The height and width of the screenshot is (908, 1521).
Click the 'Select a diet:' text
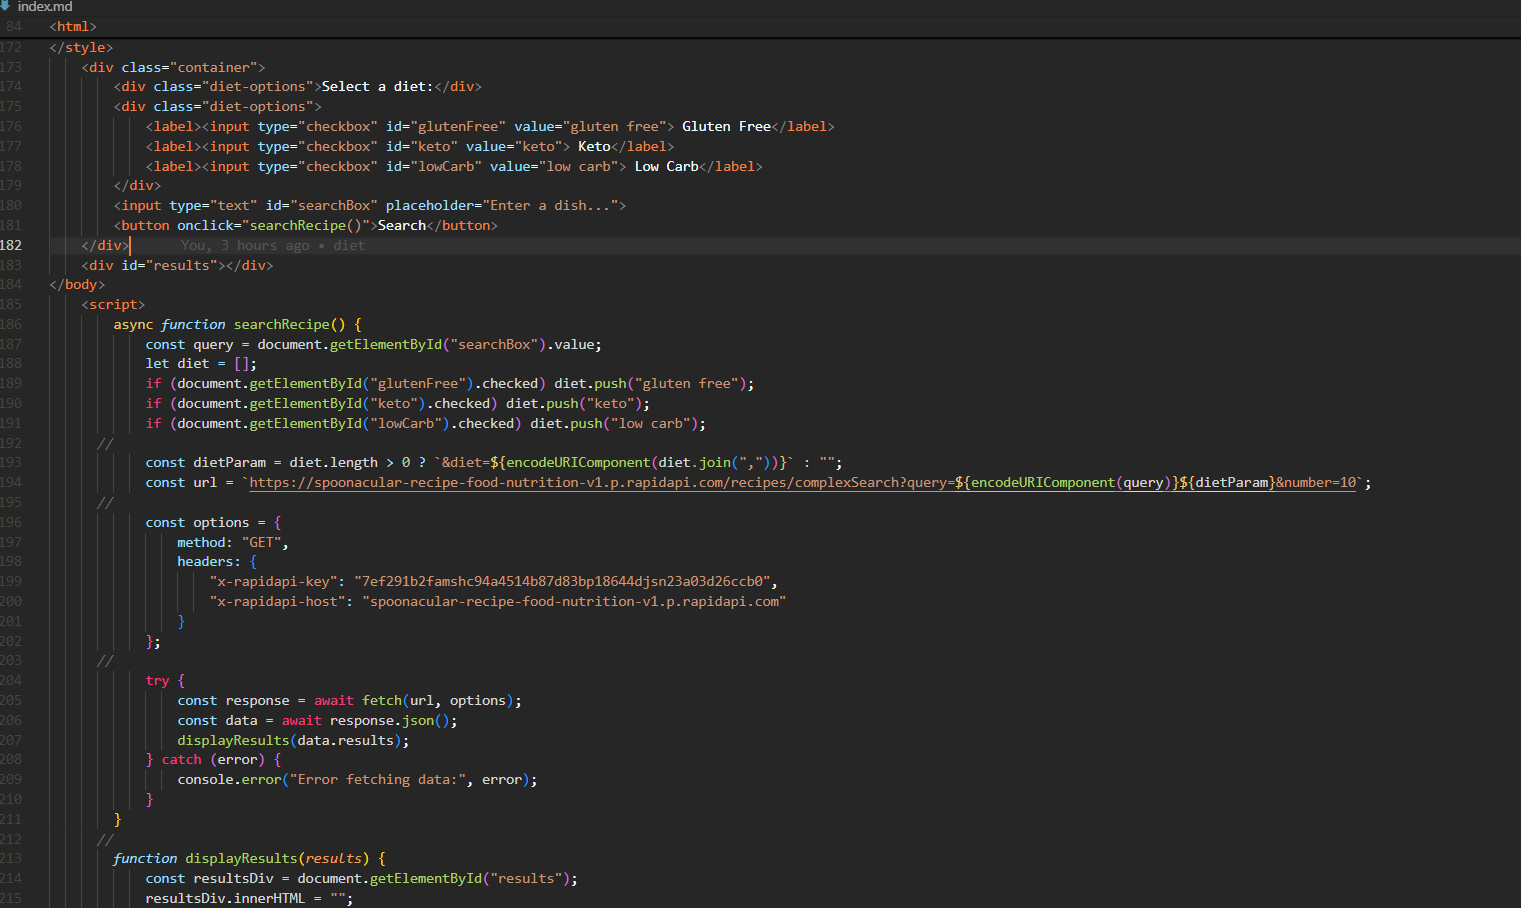[x=377, y=87]
